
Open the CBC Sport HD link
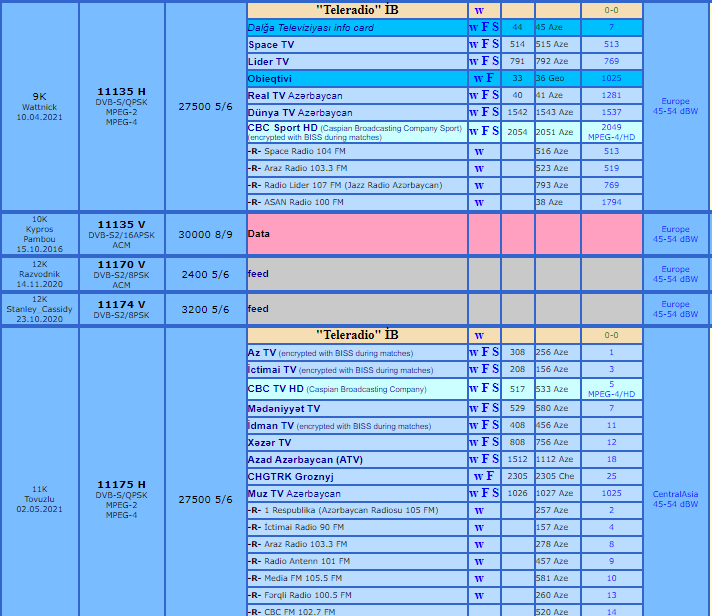pyautogui.click(x=282, y=128)
